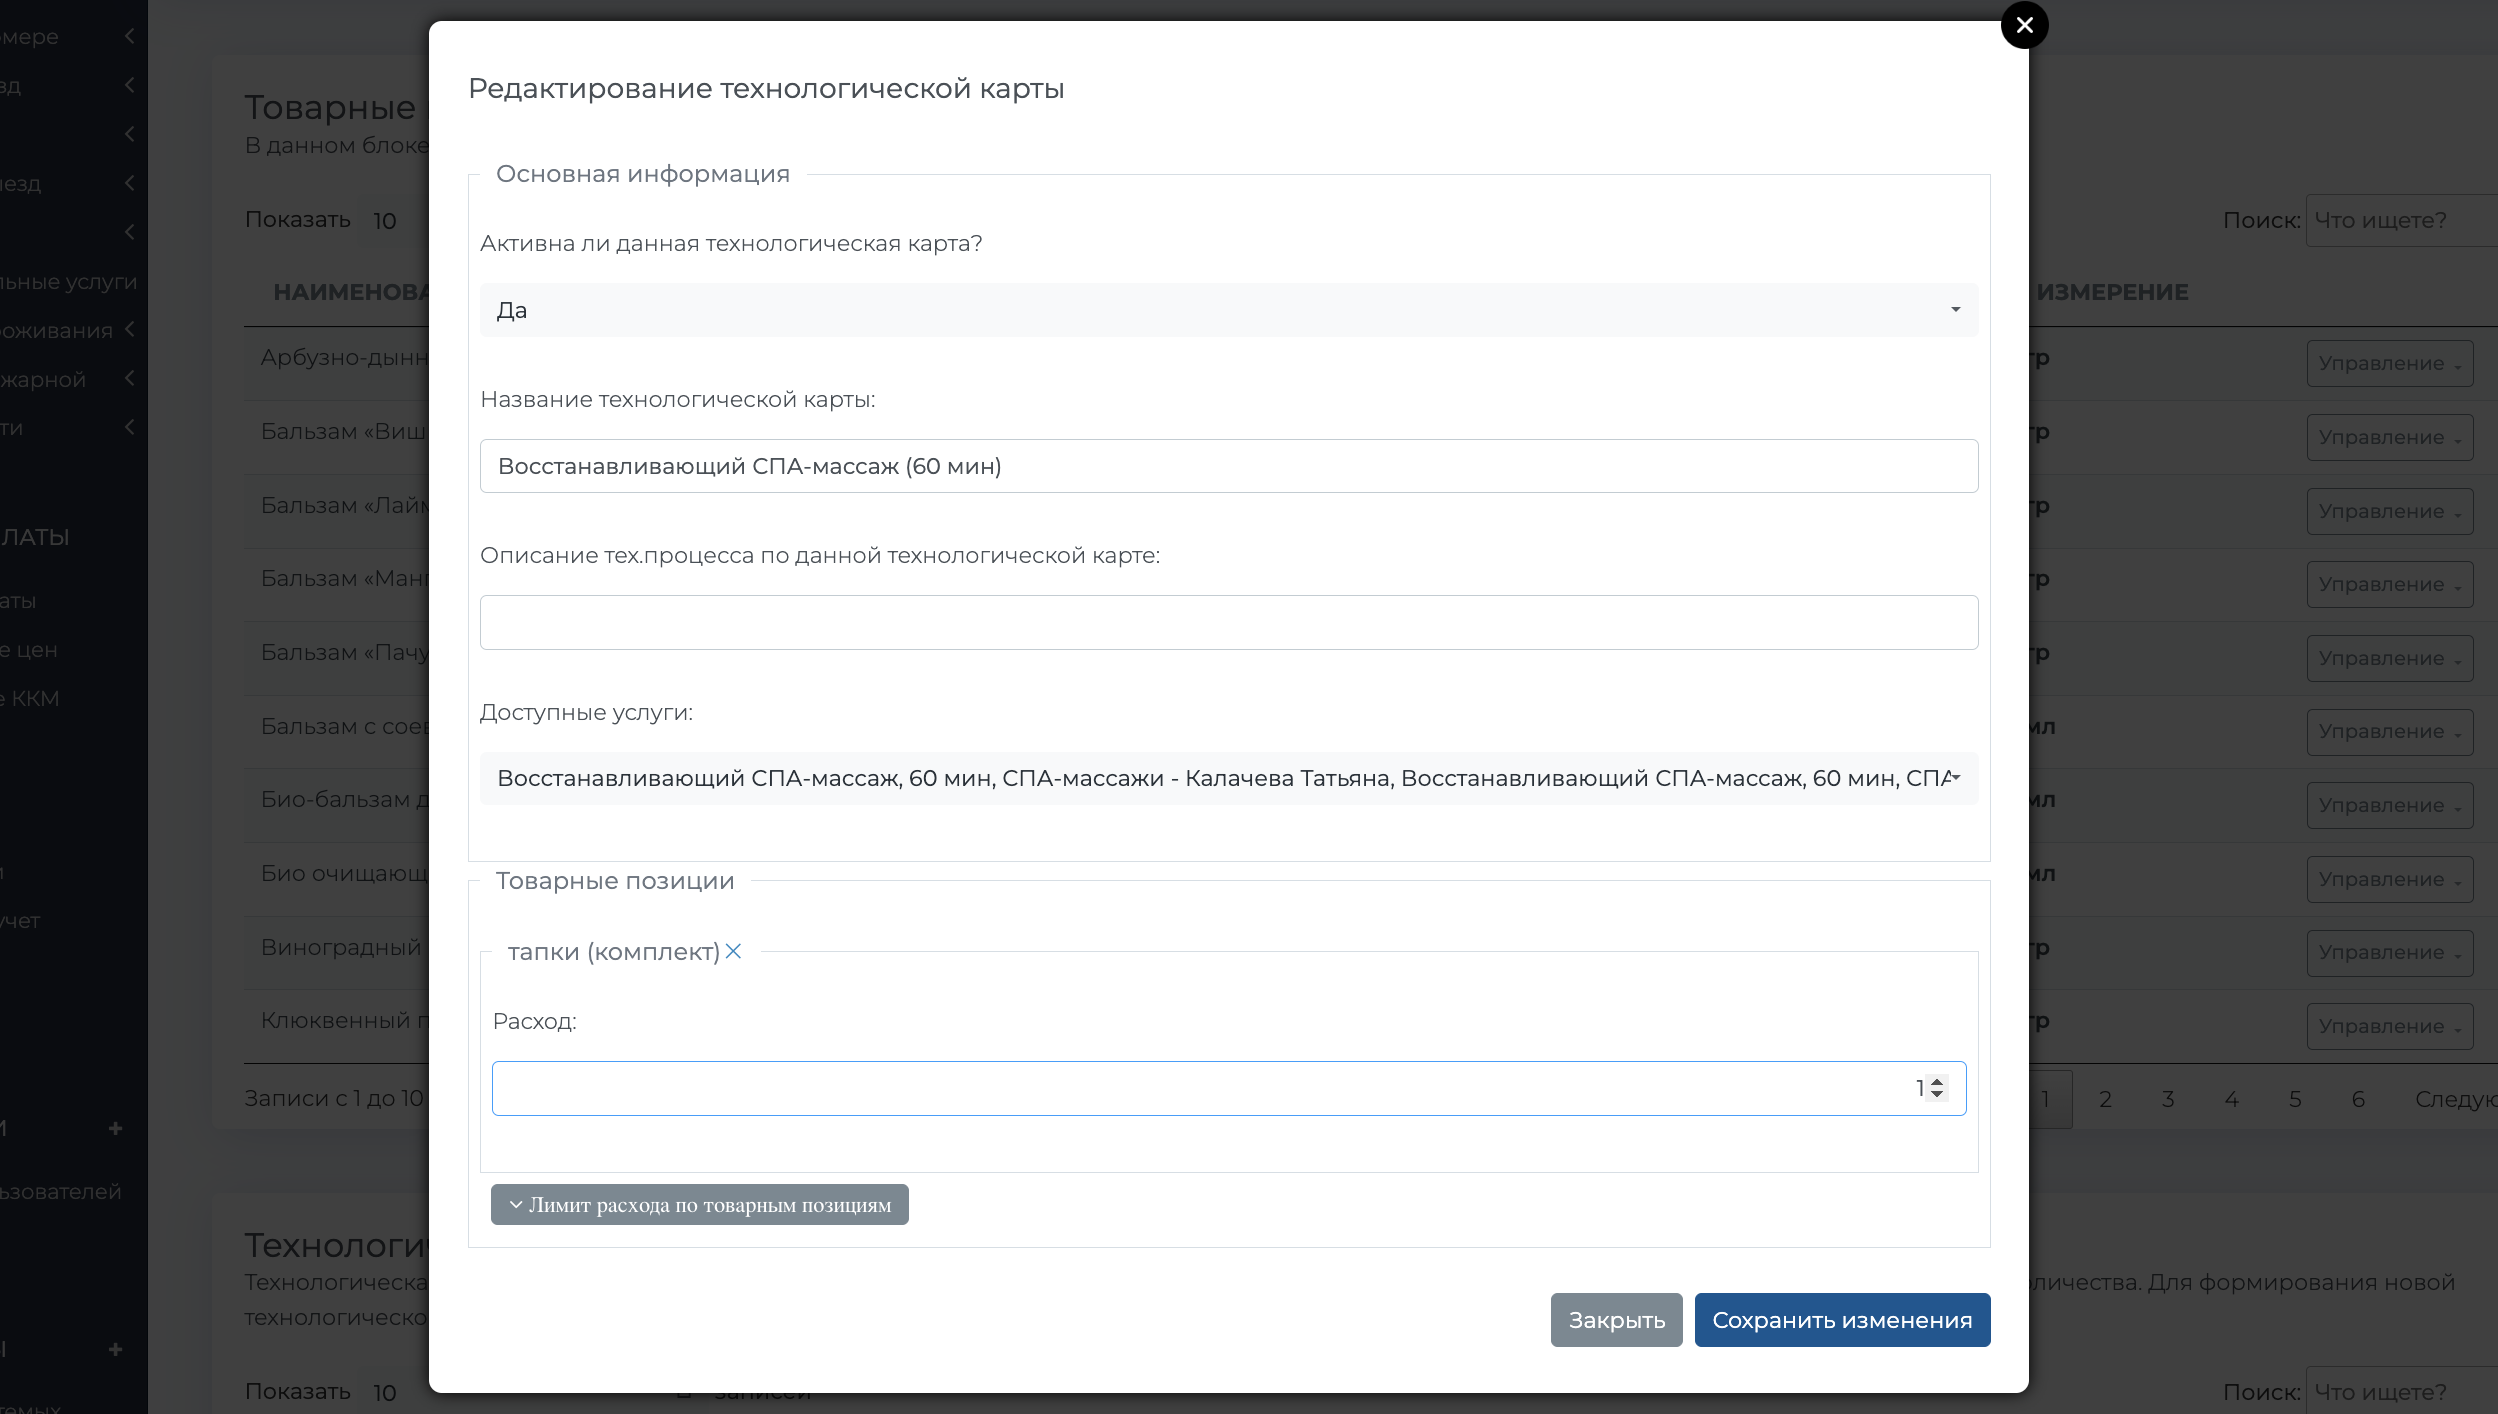Expand the sidebar chevron next to 'оживания'
This screenshot has width=2498, height=1414.
coord(130,329)
